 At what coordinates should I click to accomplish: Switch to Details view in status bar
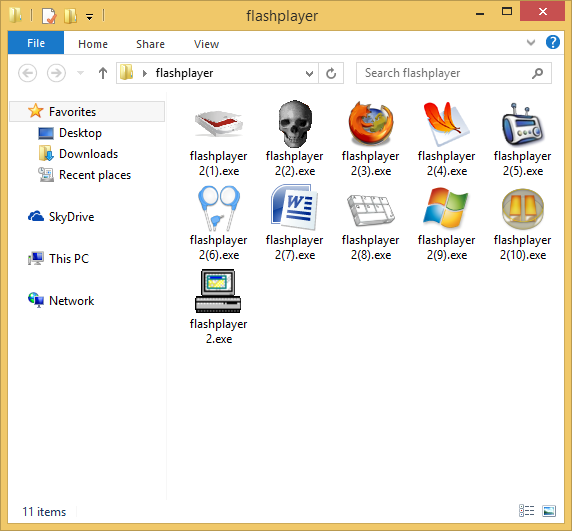526,511
